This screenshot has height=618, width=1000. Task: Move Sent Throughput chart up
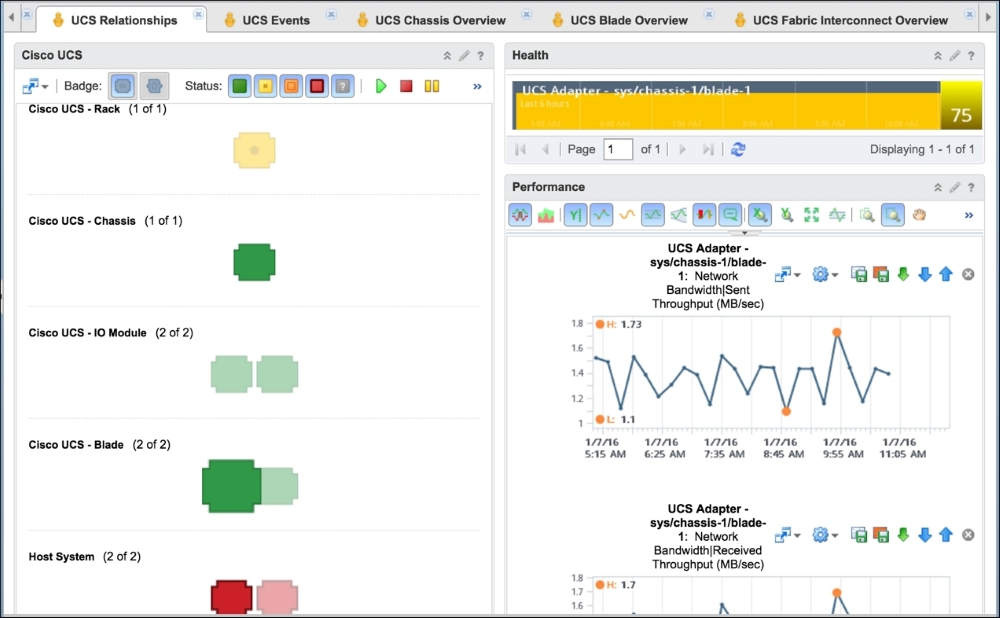(946, 275)
